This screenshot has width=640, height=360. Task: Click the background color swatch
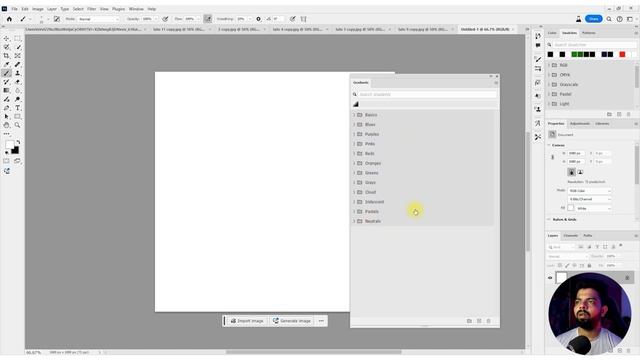coord(16,151)
